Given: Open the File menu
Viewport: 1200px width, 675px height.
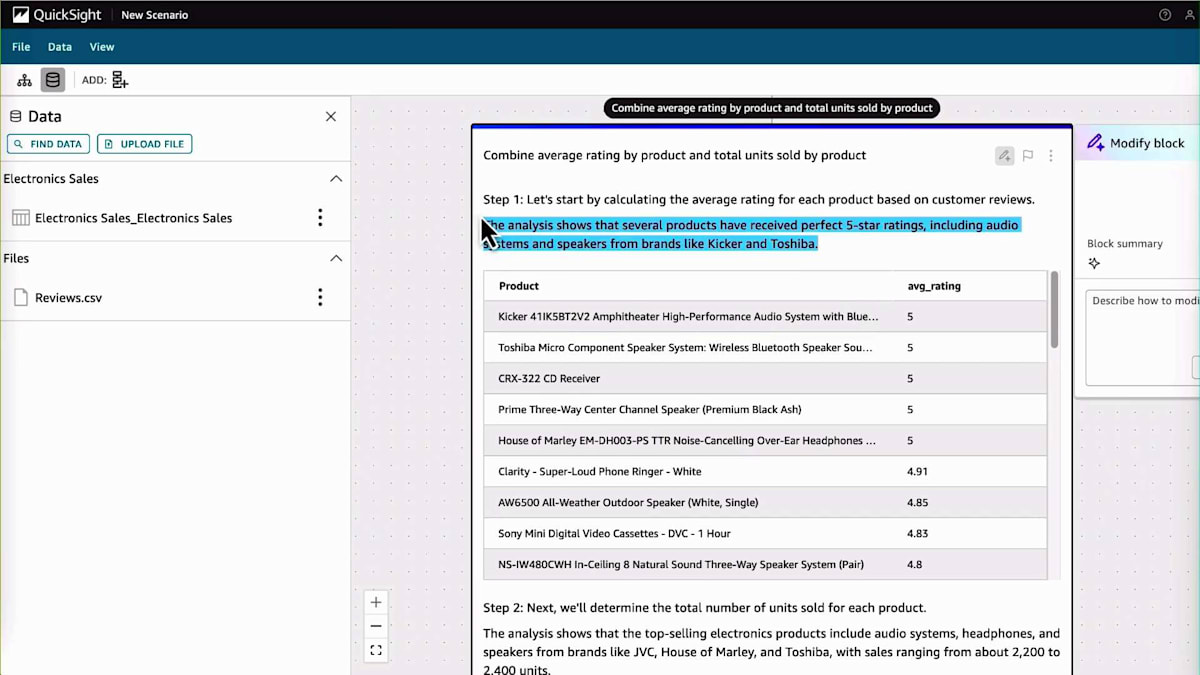Looking at the screenshot, I should click(21, 47).
